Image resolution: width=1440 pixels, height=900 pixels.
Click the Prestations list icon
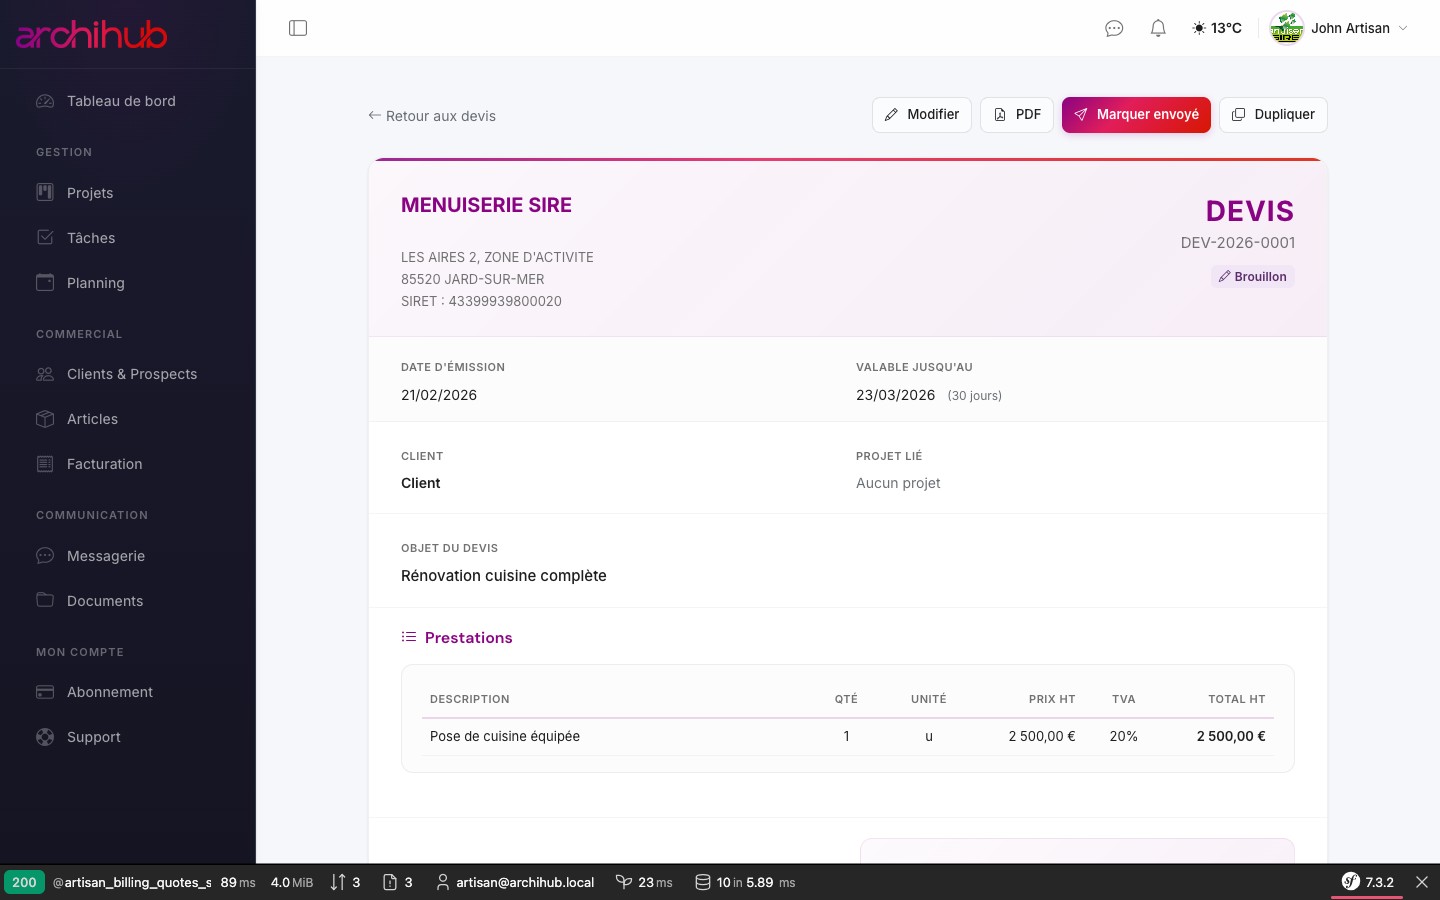[409, 637]
